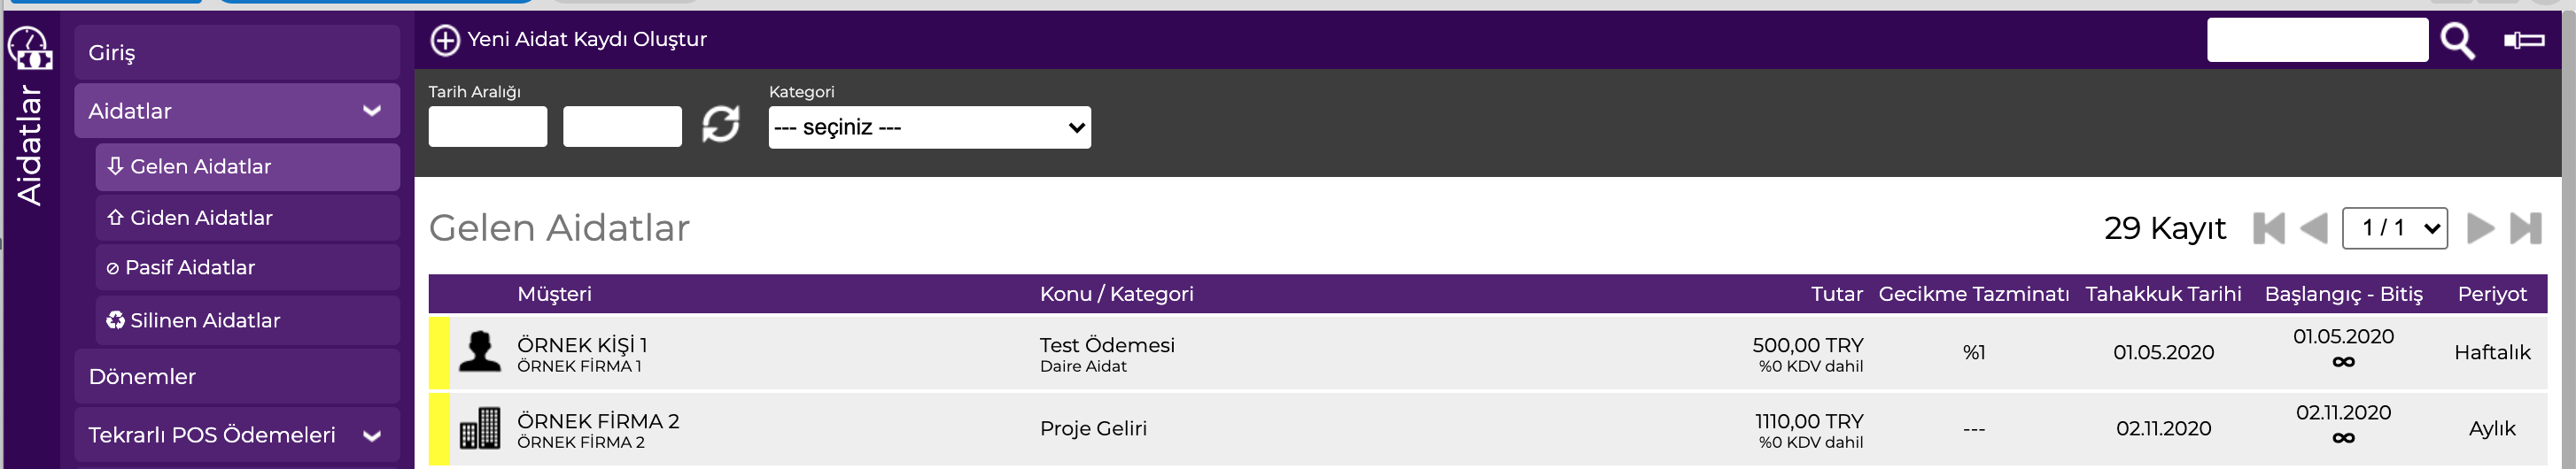2576x469 pixels.
Task: Toggle the panel slider icon near search
Action: coord(2523,40)
